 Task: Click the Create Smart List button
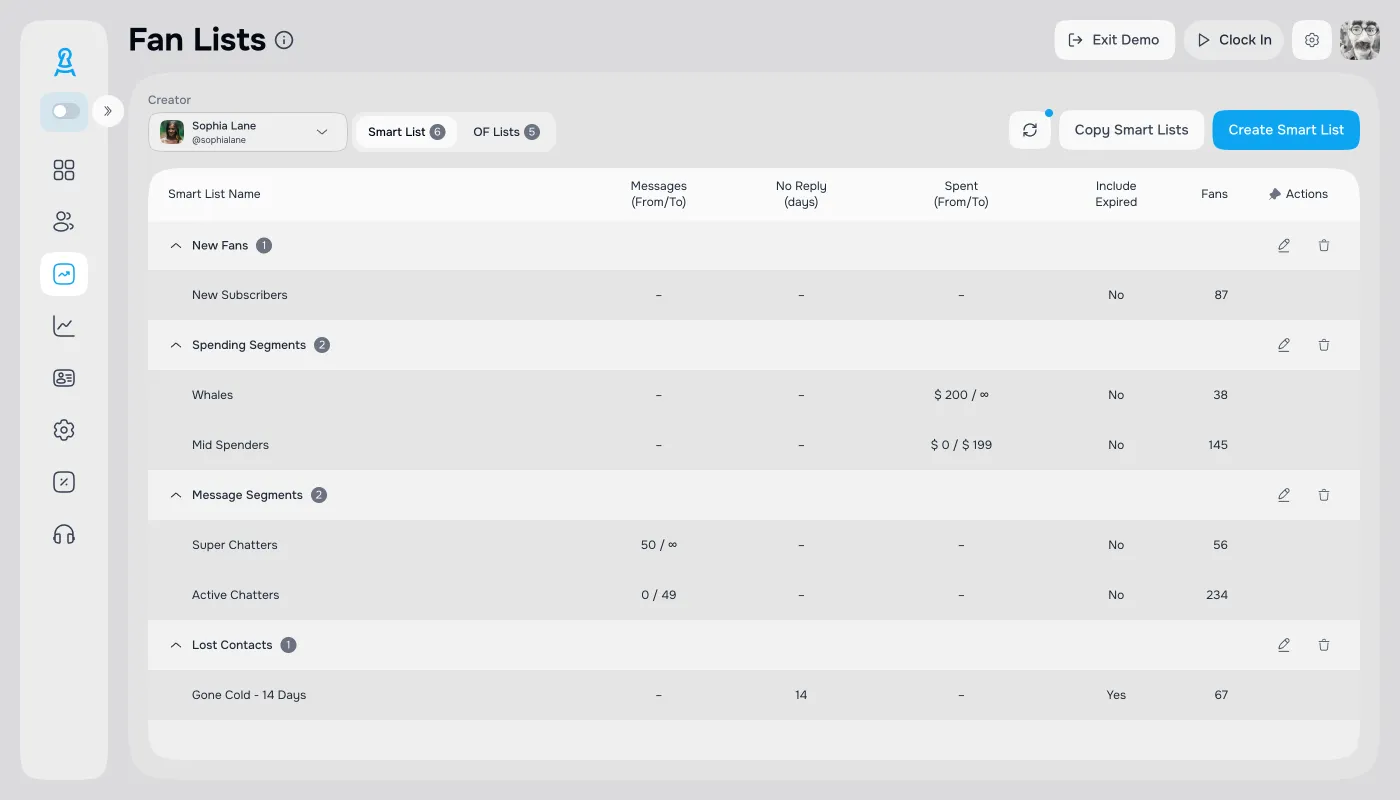pos(1286,130)
